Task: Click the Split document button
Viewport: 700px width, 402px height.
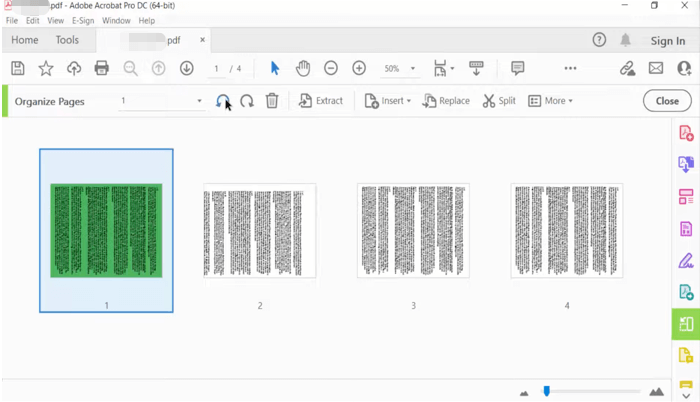Action: [x=499, y=101]
